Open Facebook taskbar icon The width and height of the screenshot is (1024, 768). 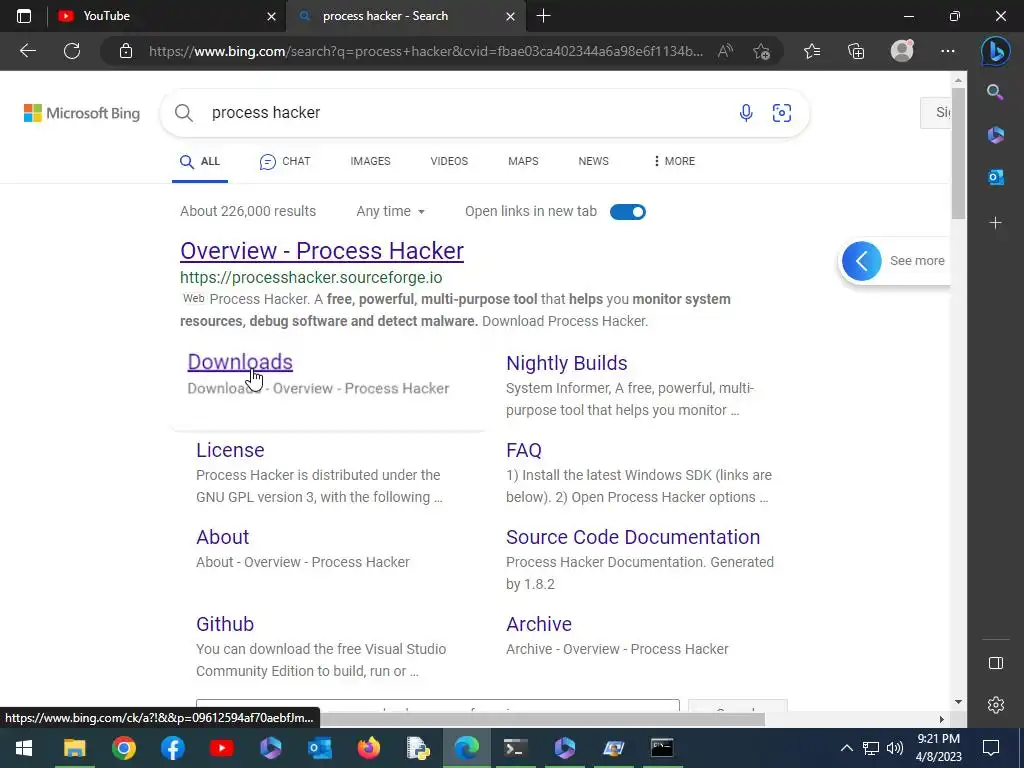(x=172, y=748)
